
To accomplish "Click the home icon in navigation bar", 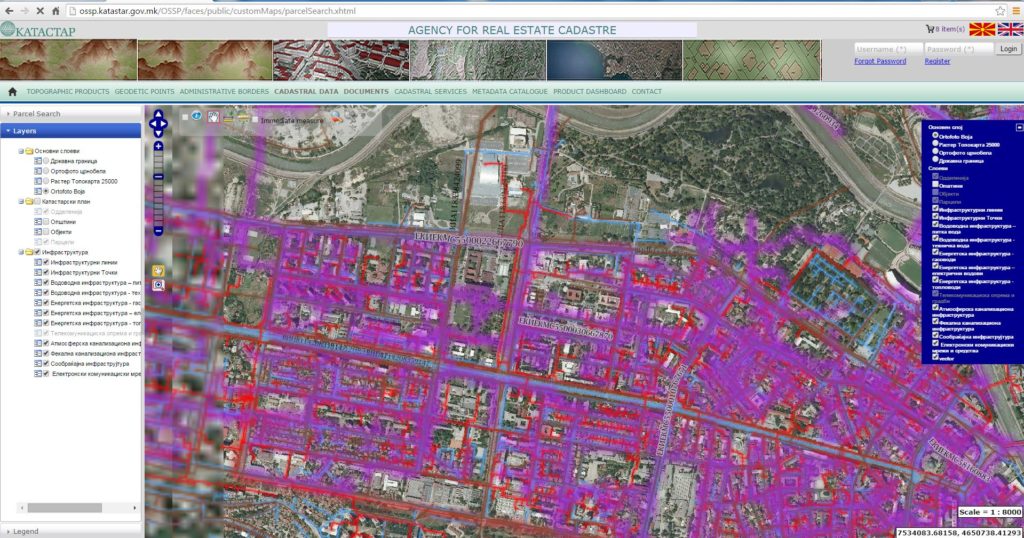I will 13,91.
